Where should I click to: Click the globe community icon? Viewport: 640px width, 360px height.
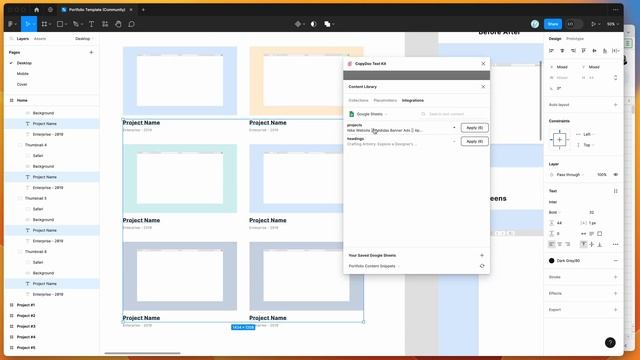click(x=50, y=10)
